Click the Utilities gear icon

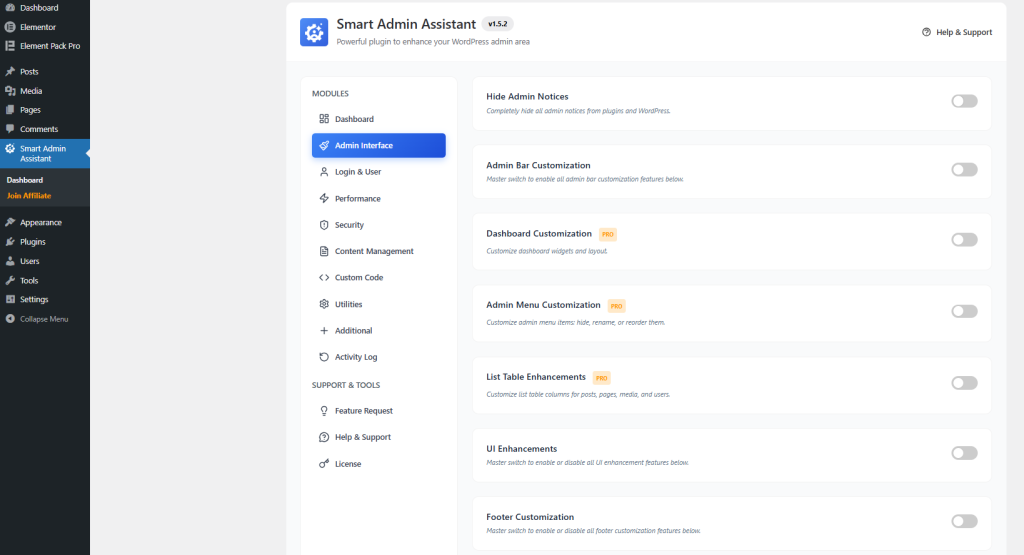[x=324, y=304]
